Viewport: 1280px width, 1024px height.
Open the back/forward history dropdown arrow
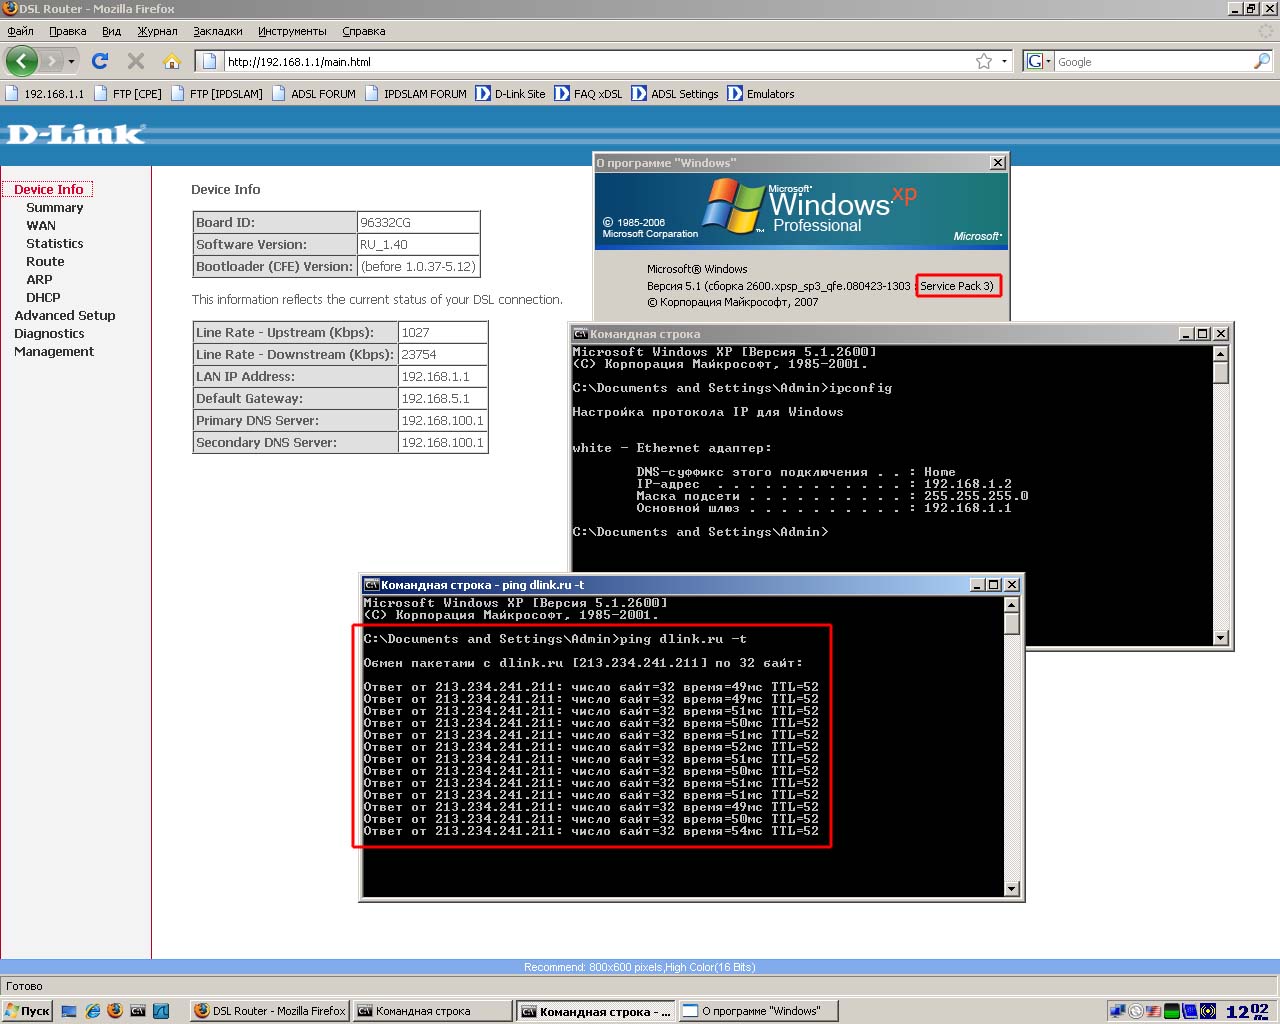click(71, 61)
